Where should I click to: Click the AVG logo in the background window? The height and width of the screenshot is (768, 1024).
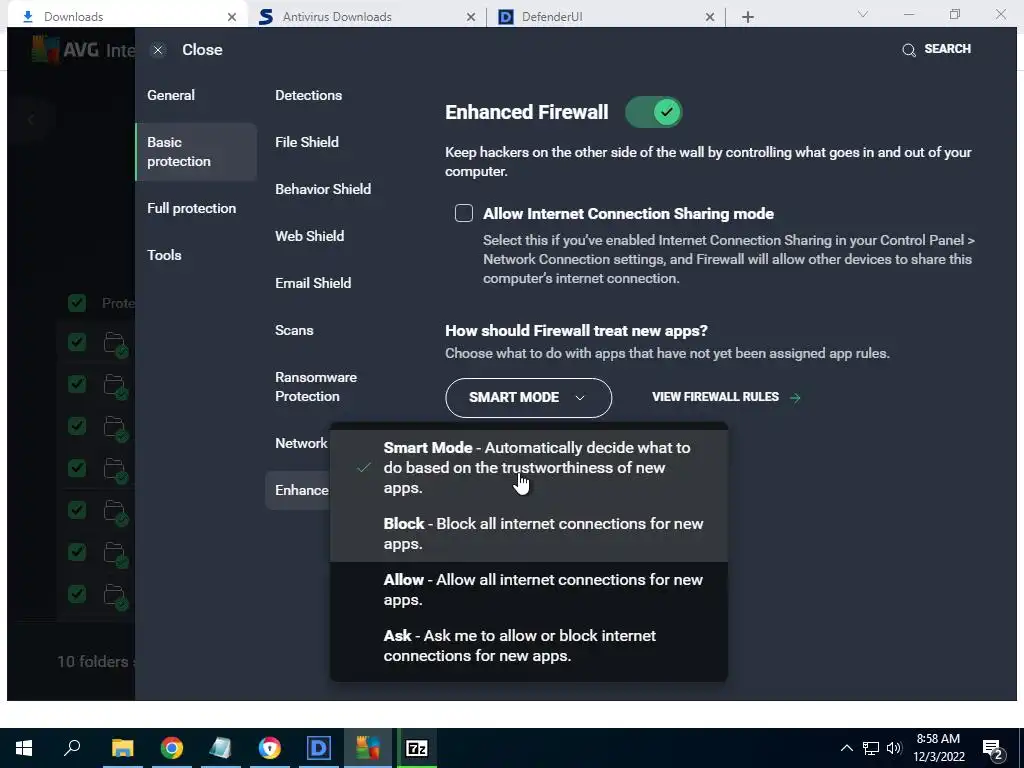click(x=45, y=50)
